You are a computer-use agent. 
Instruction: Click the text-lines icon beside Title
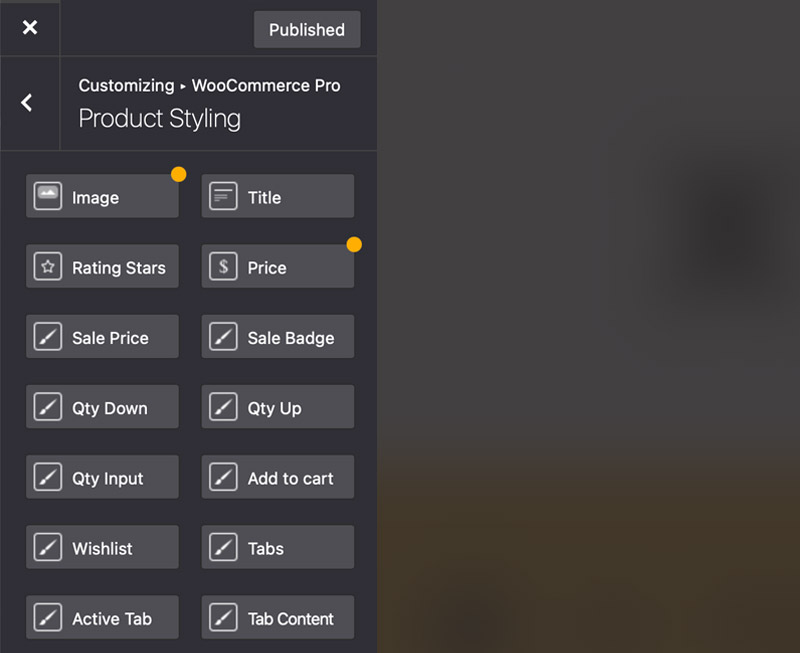click(223, 197)
